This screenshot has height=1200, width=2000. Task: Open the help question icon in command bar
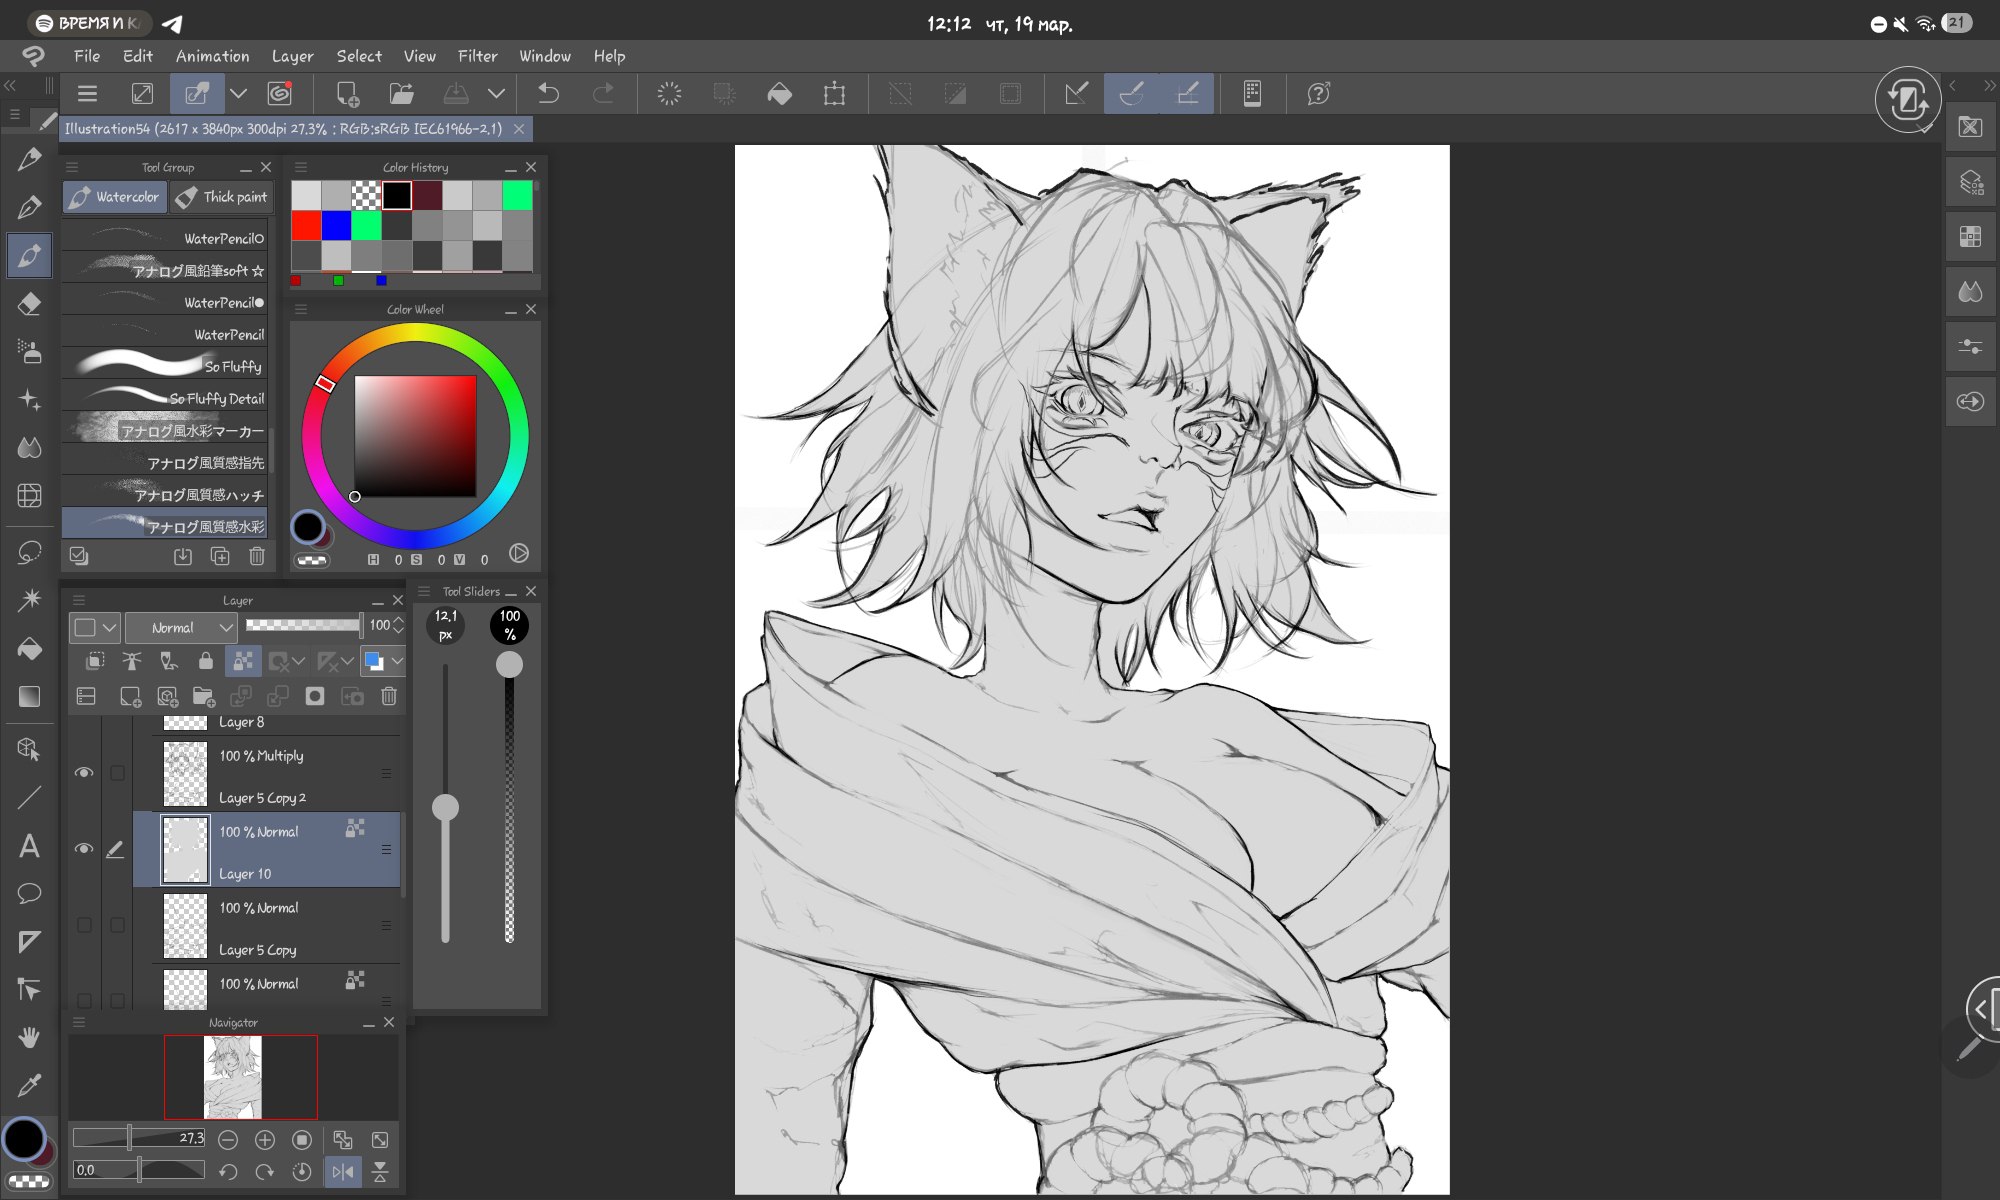[x=1318, y=94]
